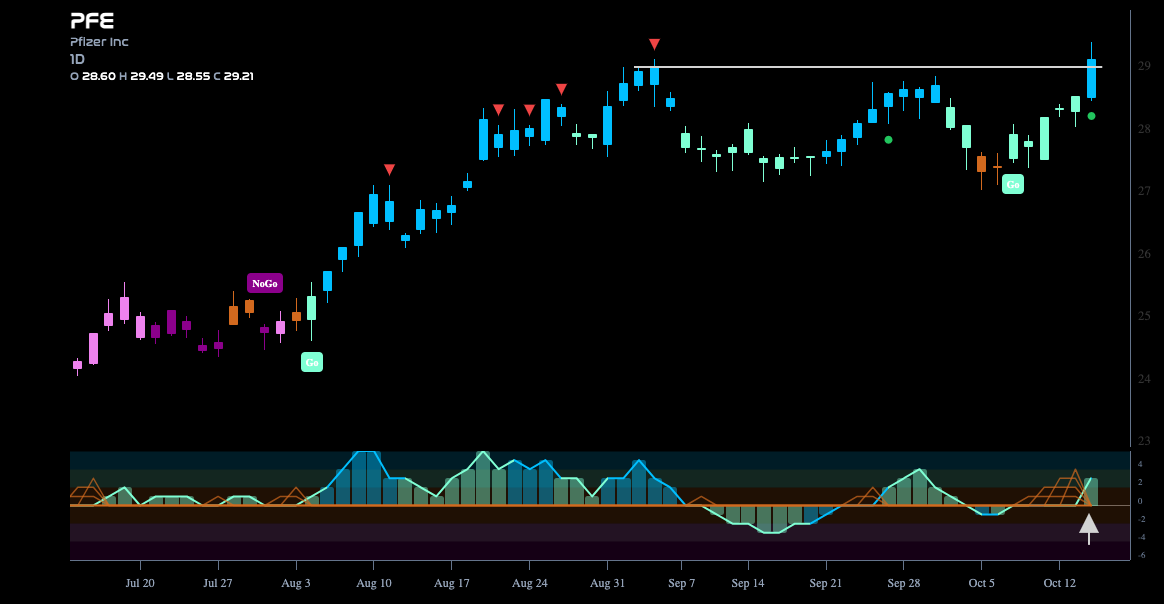This screenshot has height=604, width=1164.
Task: Click the 25 price axis label
Action: 1144,316
